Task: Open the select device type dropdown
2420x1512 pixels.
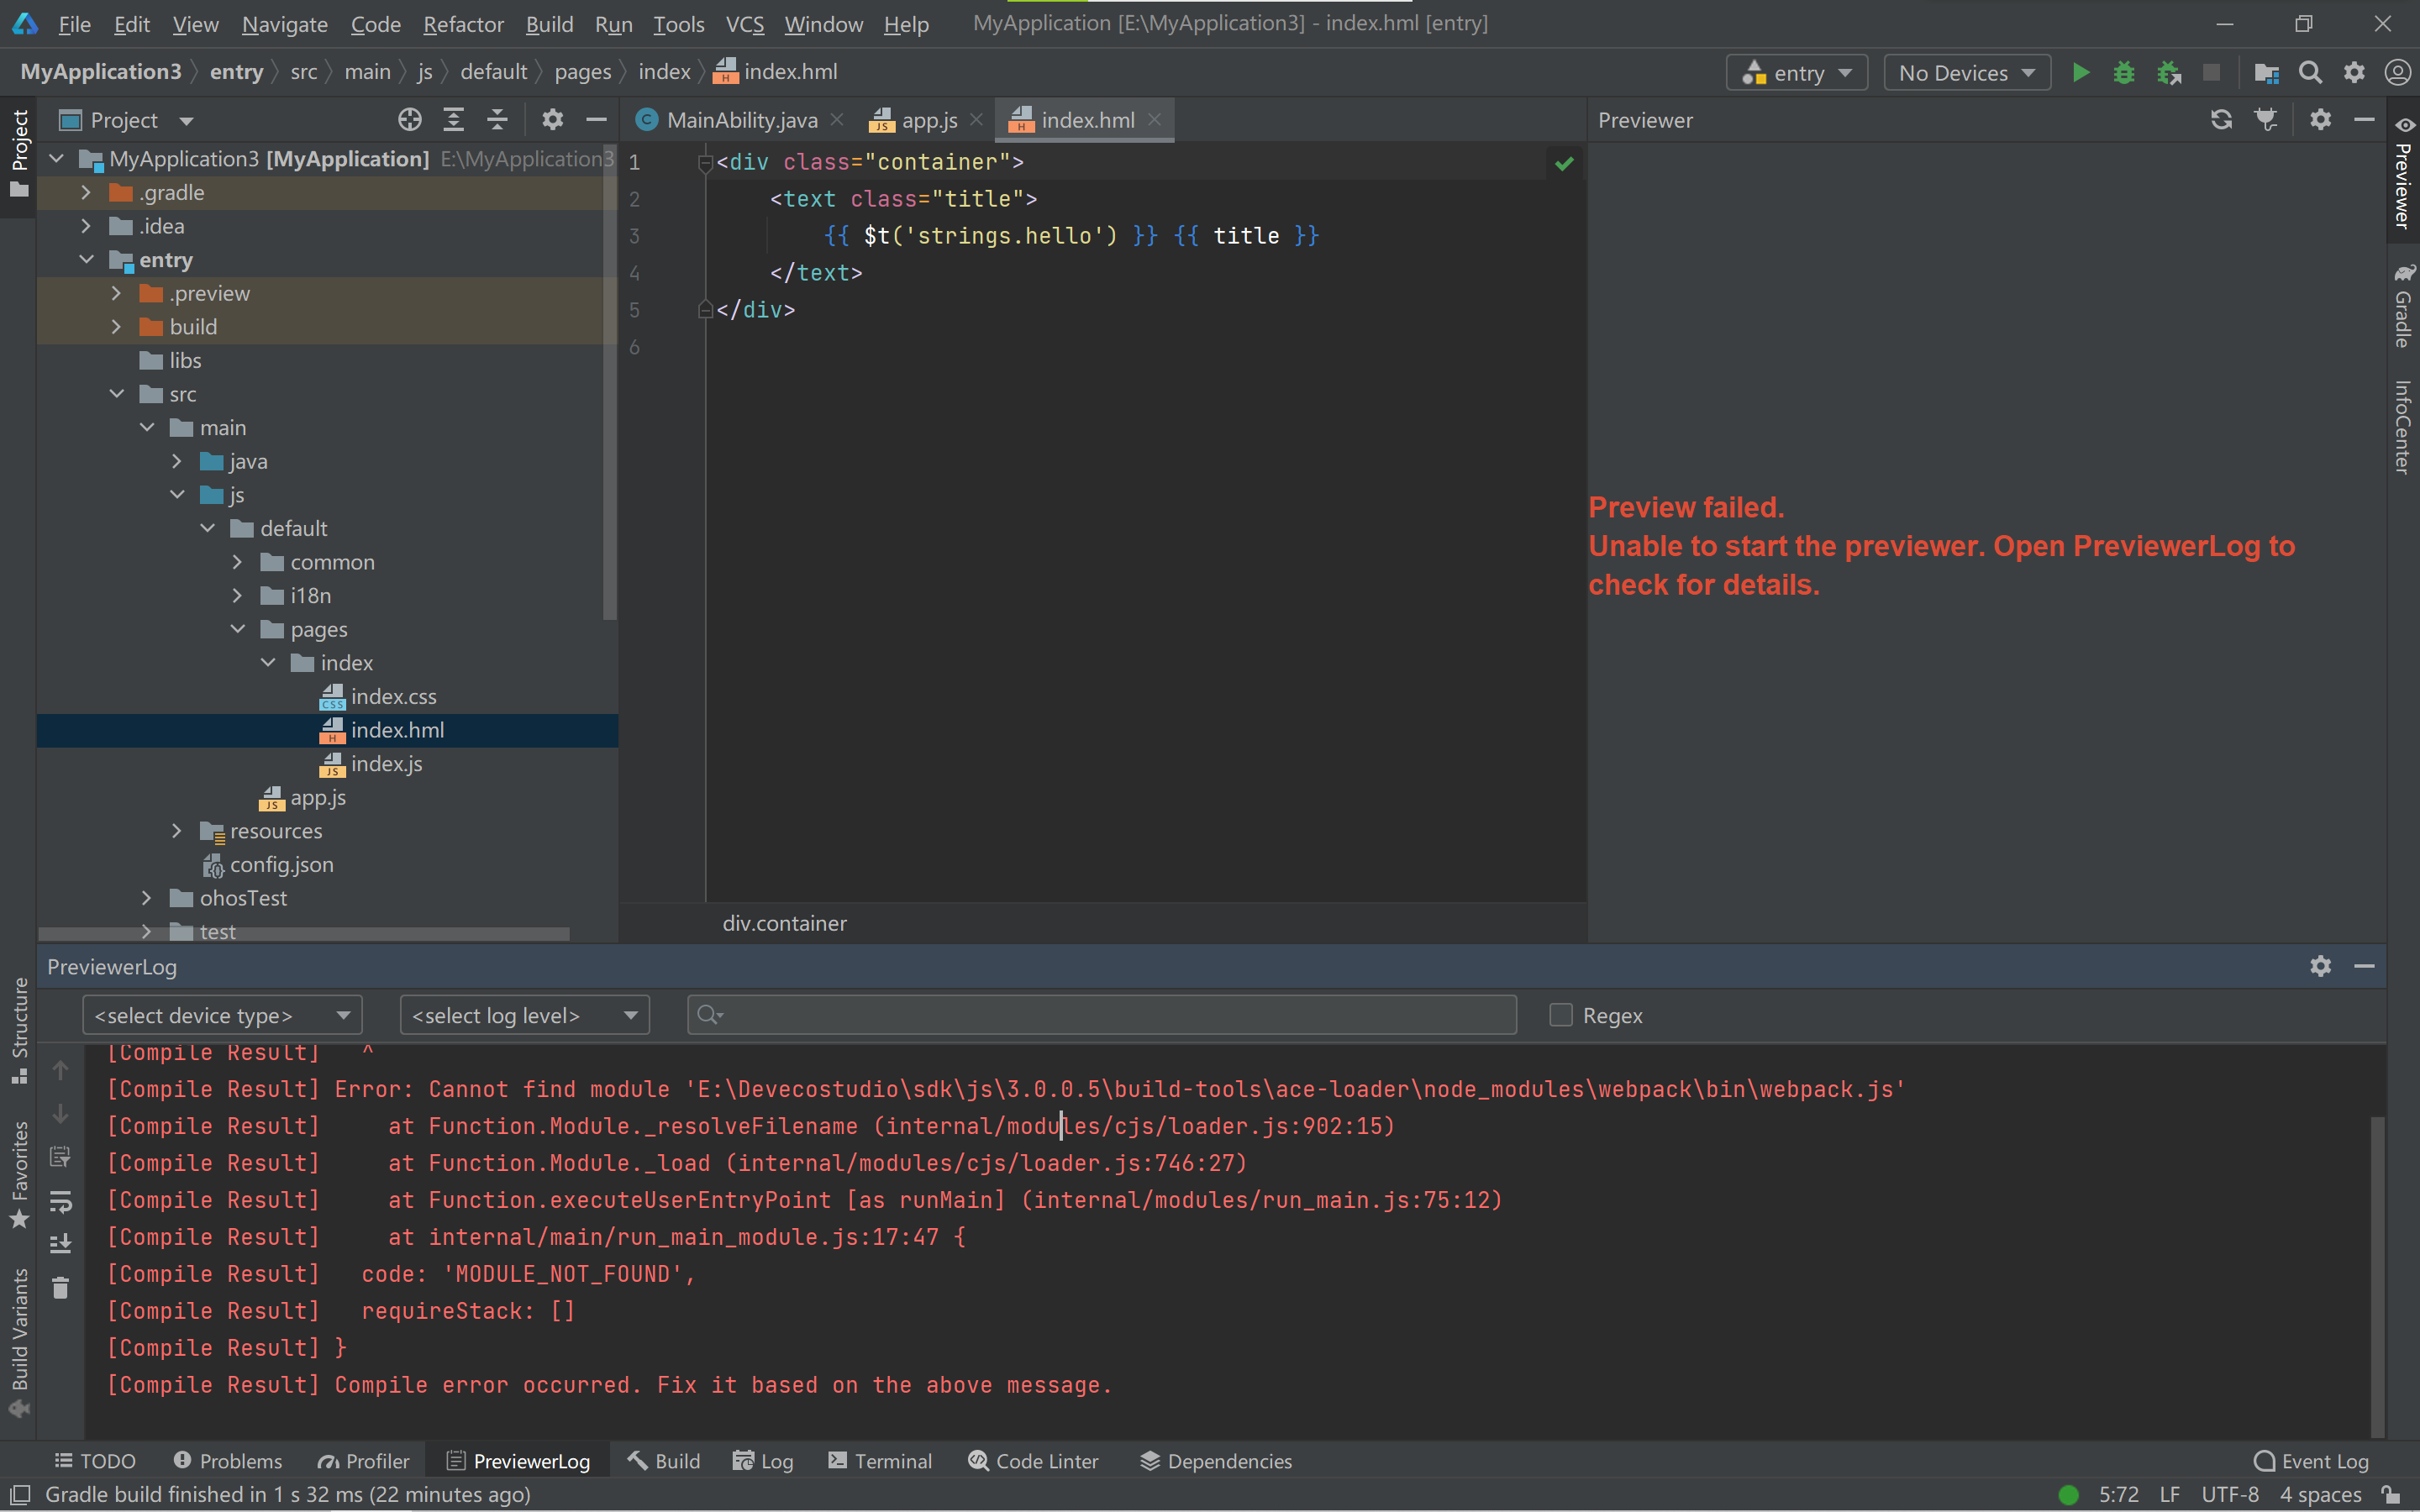Action: click(222, 1015)
